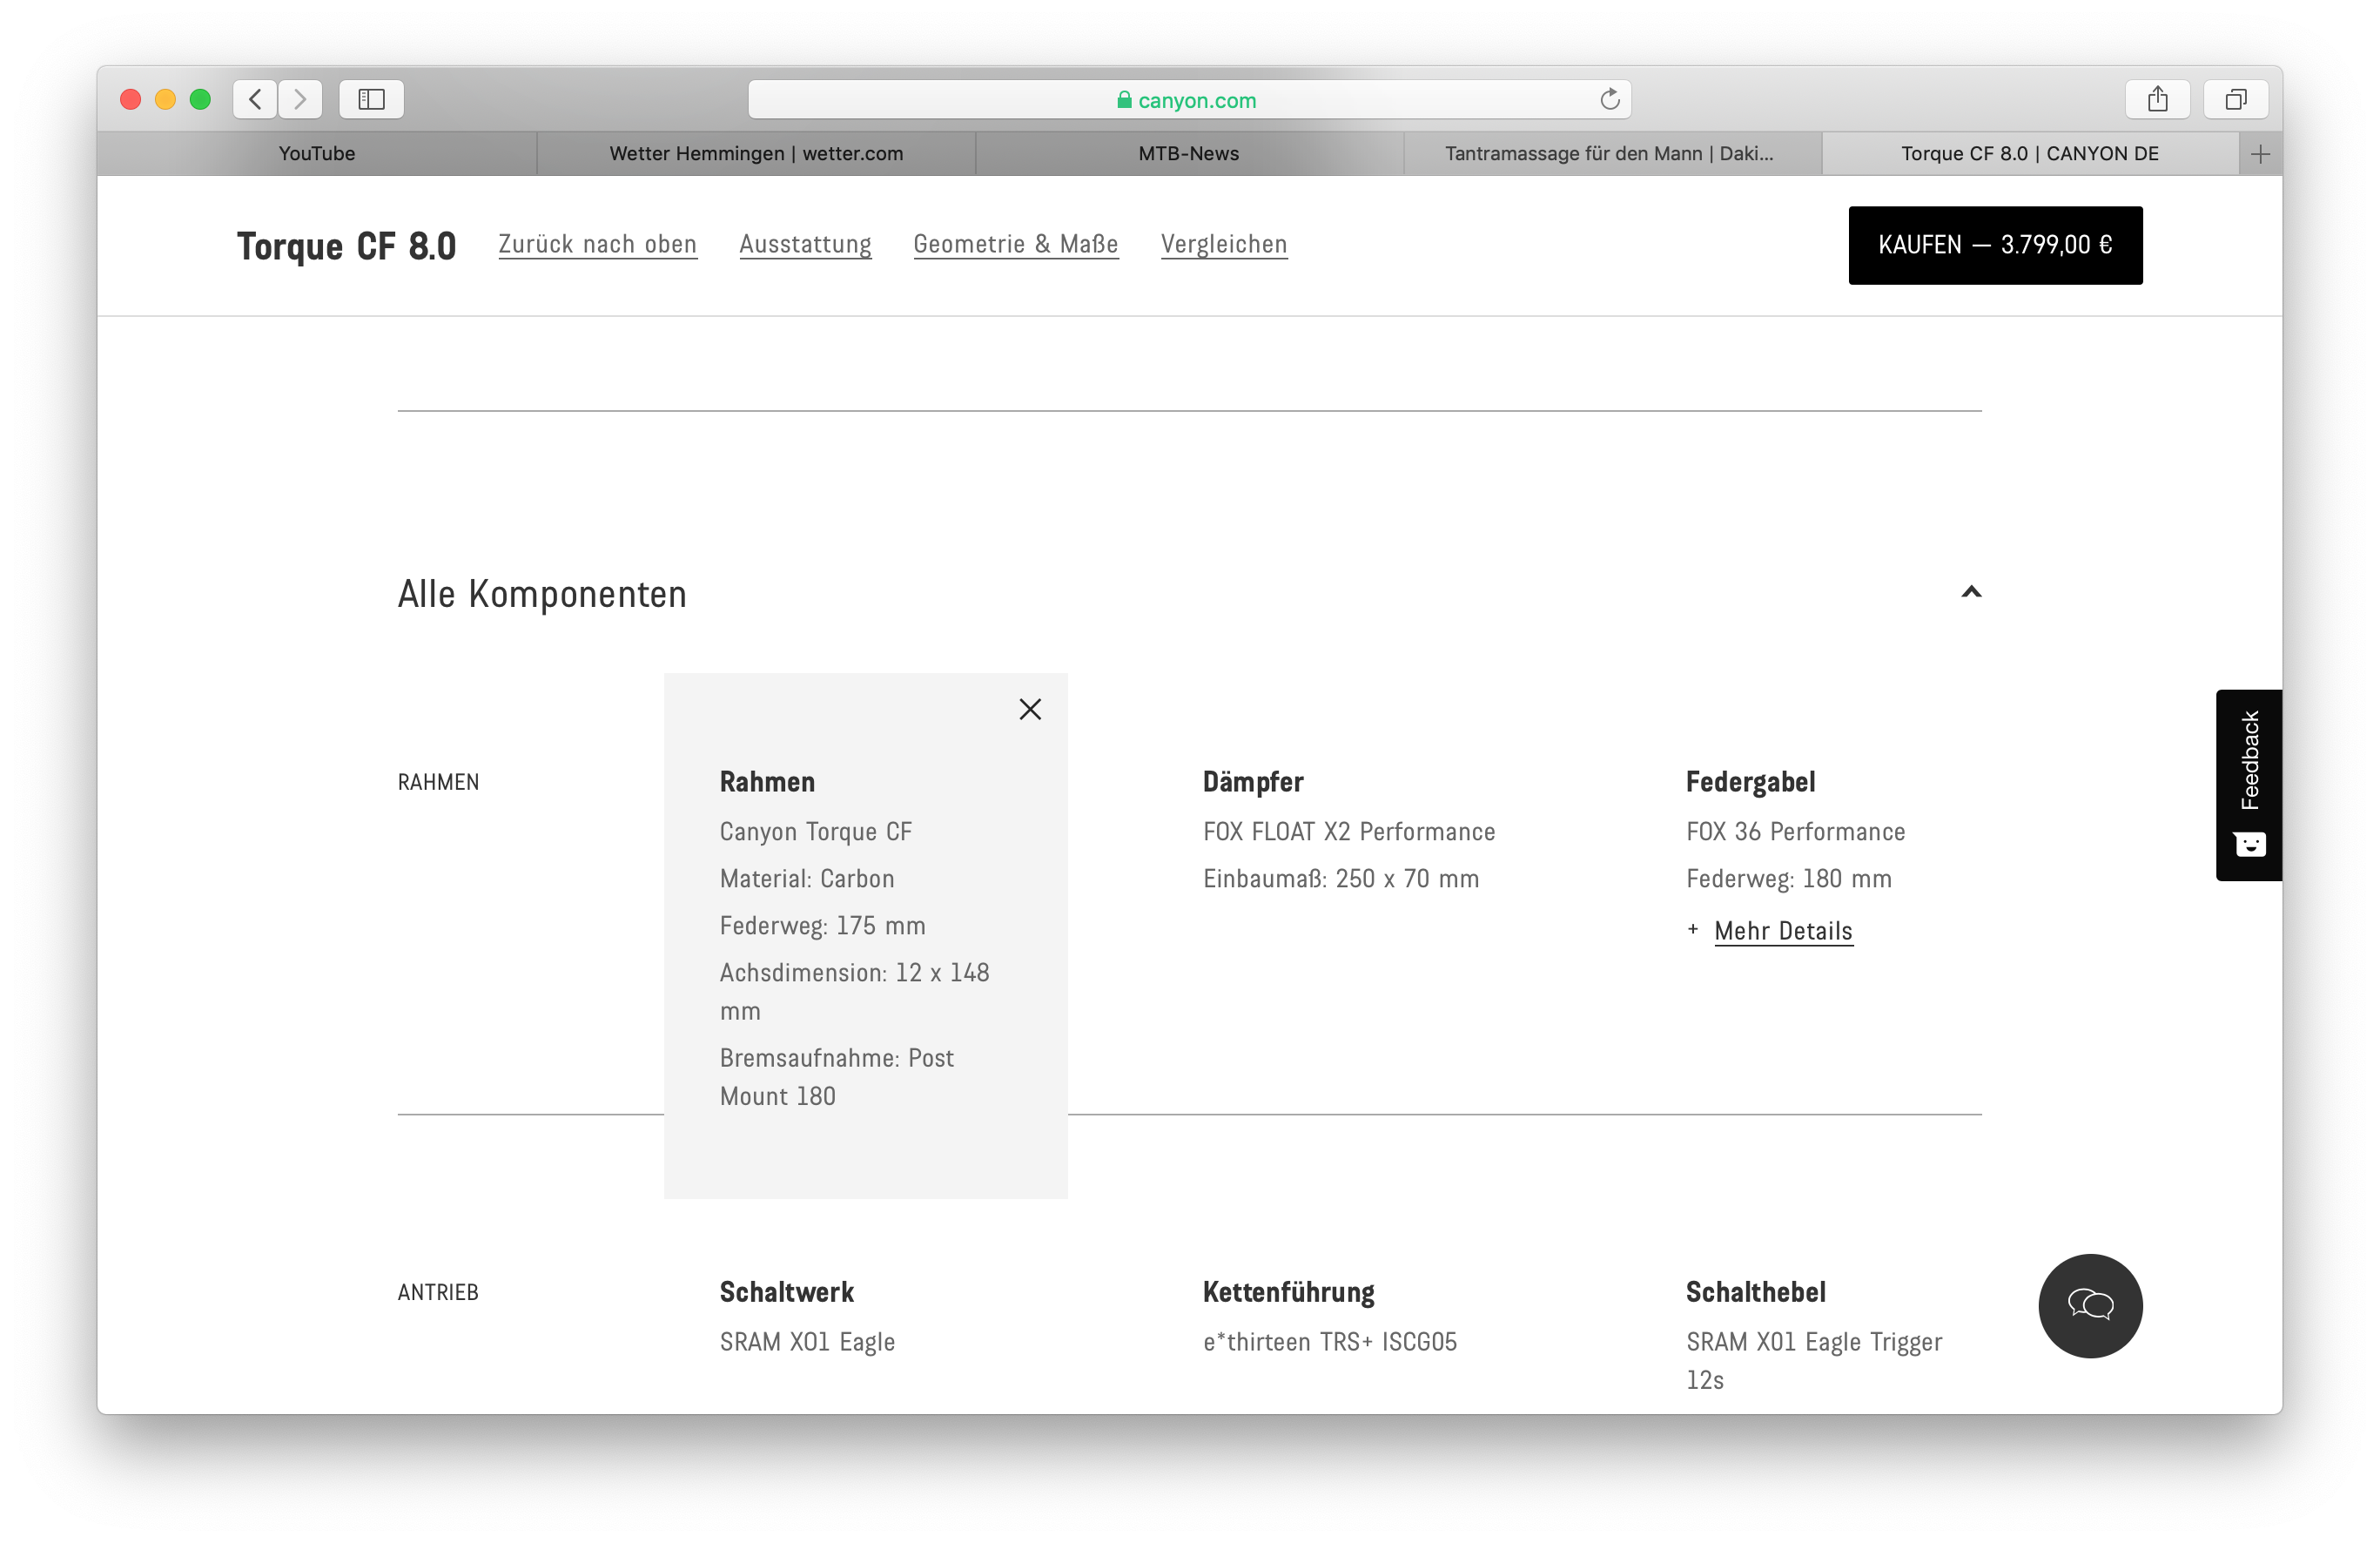Click the canyon.com address bar
Screen dimensions: 2380x1543
1189,99
